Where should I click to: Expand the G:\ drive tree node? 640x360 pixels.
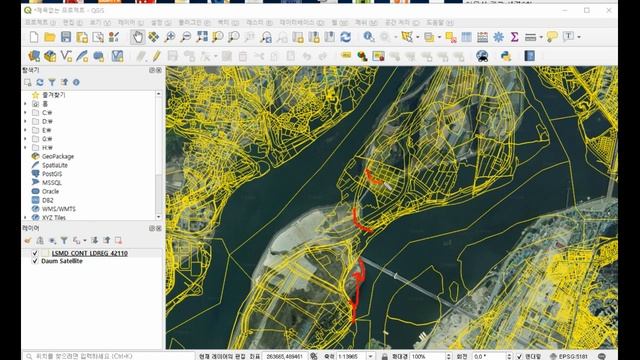(x=25, y=139)
